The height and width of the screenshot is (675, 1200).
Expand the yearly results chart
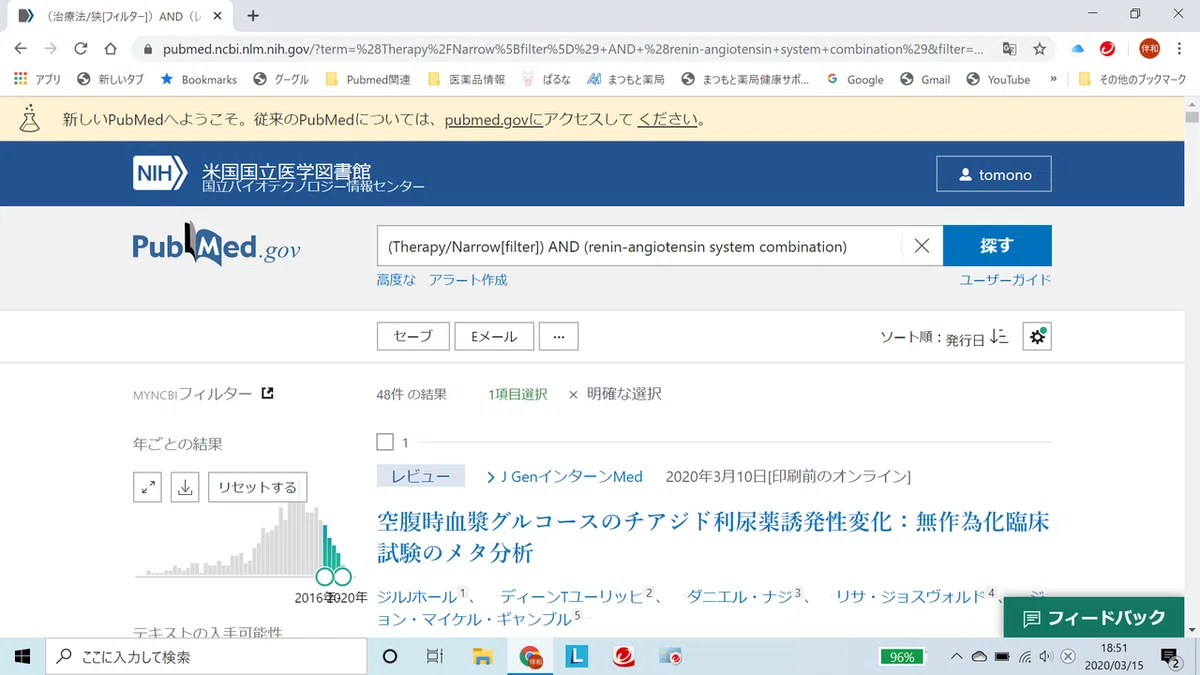[148, 487]
